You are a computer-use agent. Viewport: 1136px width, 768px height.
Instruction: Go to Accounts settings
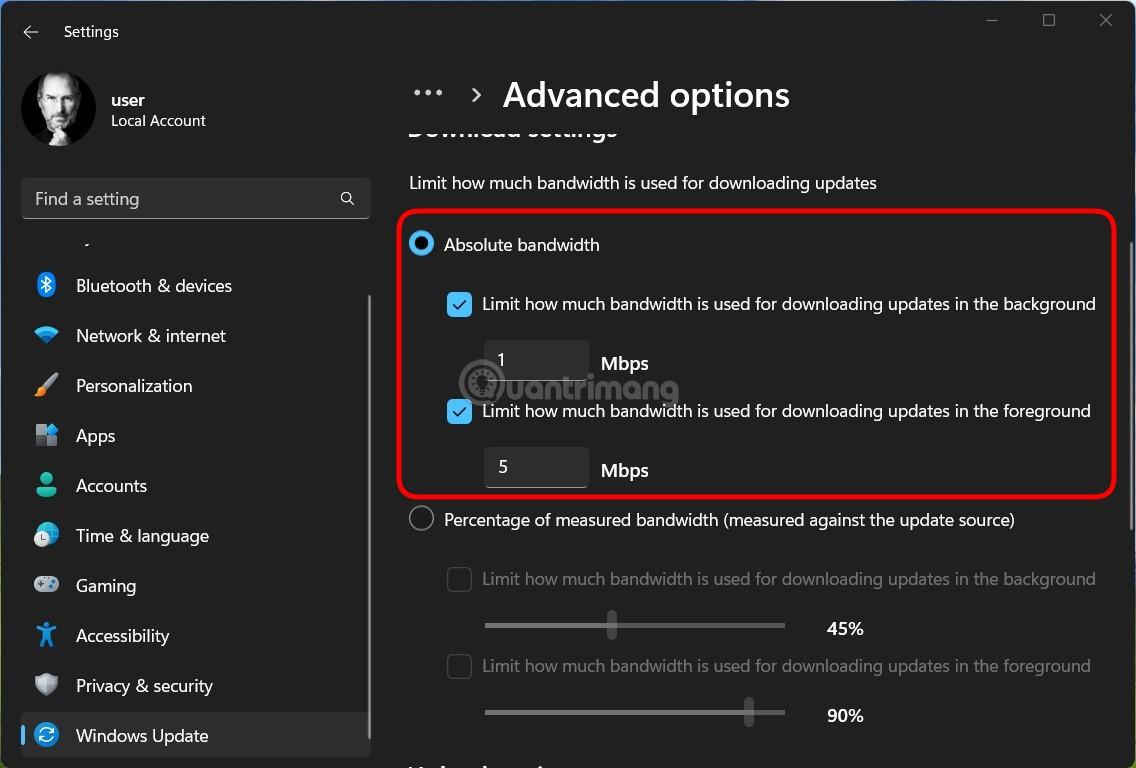[196, 485]
